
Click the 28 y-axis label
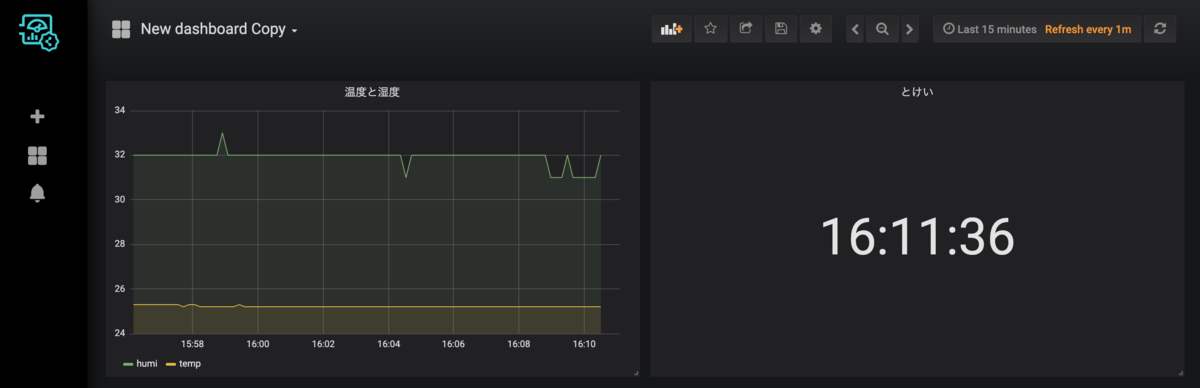120,244
